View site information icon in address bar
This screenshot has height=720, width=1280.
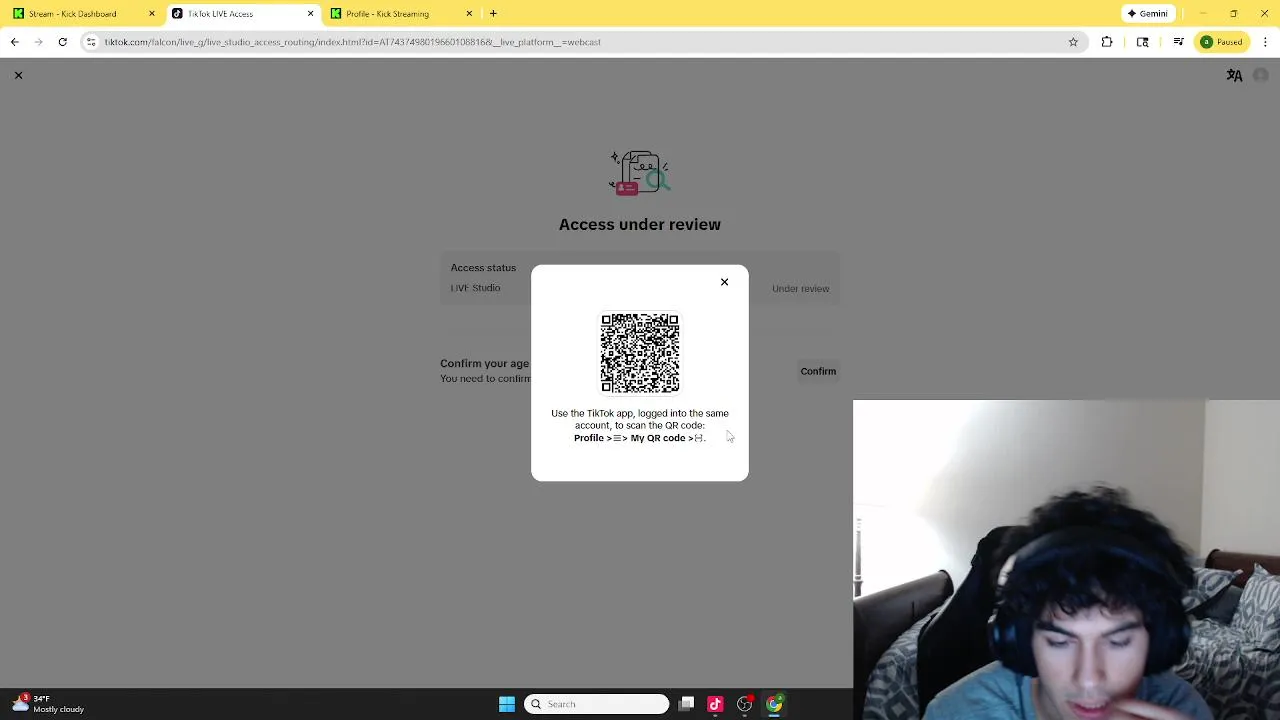(x=91, y=42)
